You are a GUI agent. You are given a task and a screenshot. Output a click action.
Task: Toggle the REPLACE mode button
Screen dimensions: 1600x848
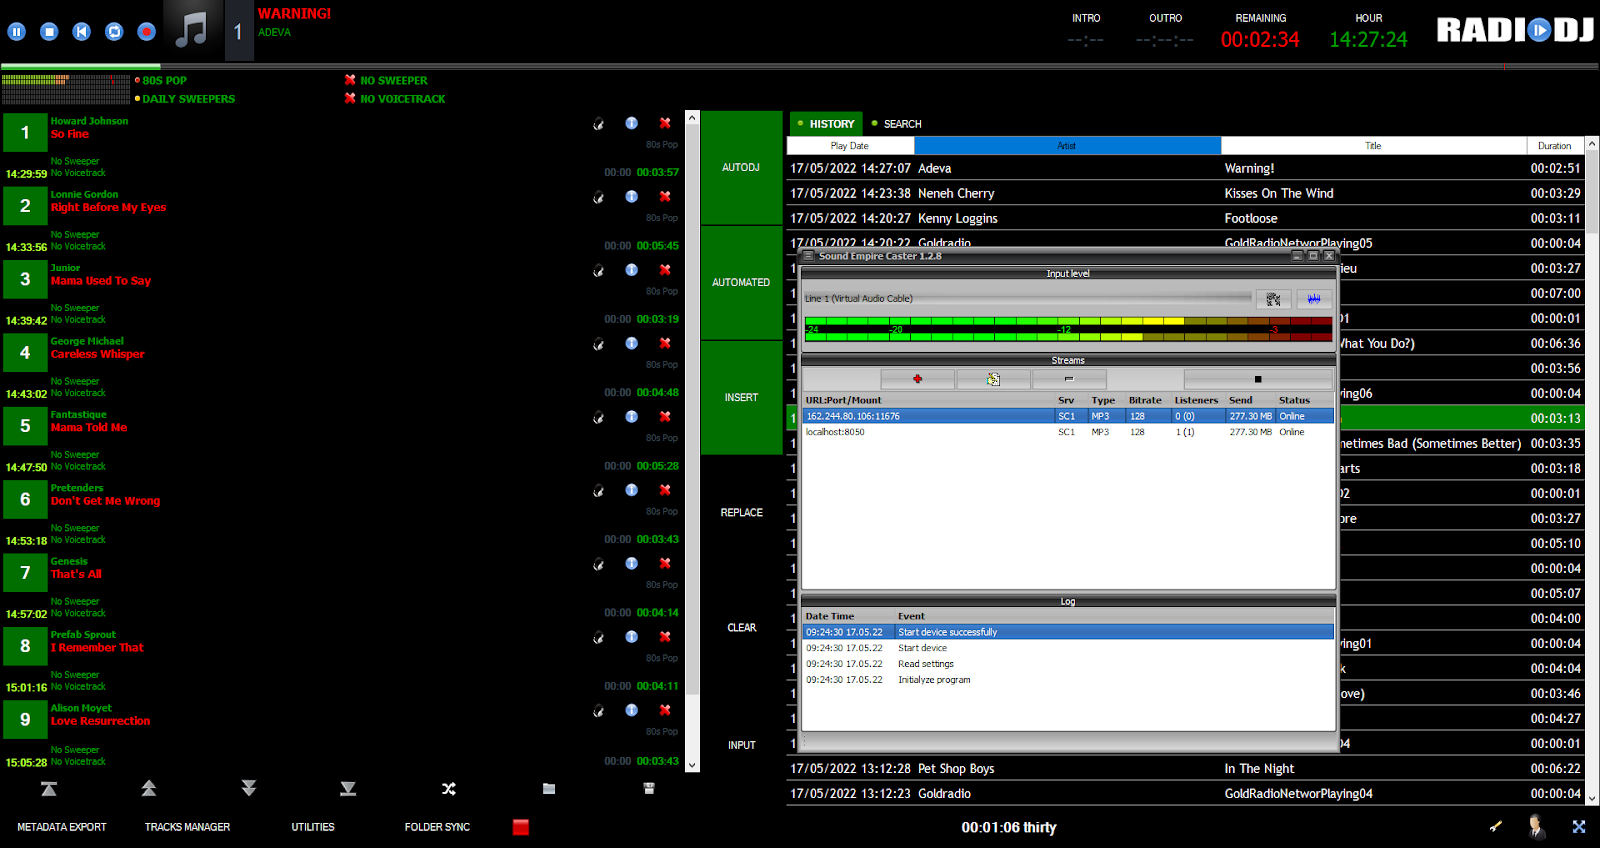741,513
